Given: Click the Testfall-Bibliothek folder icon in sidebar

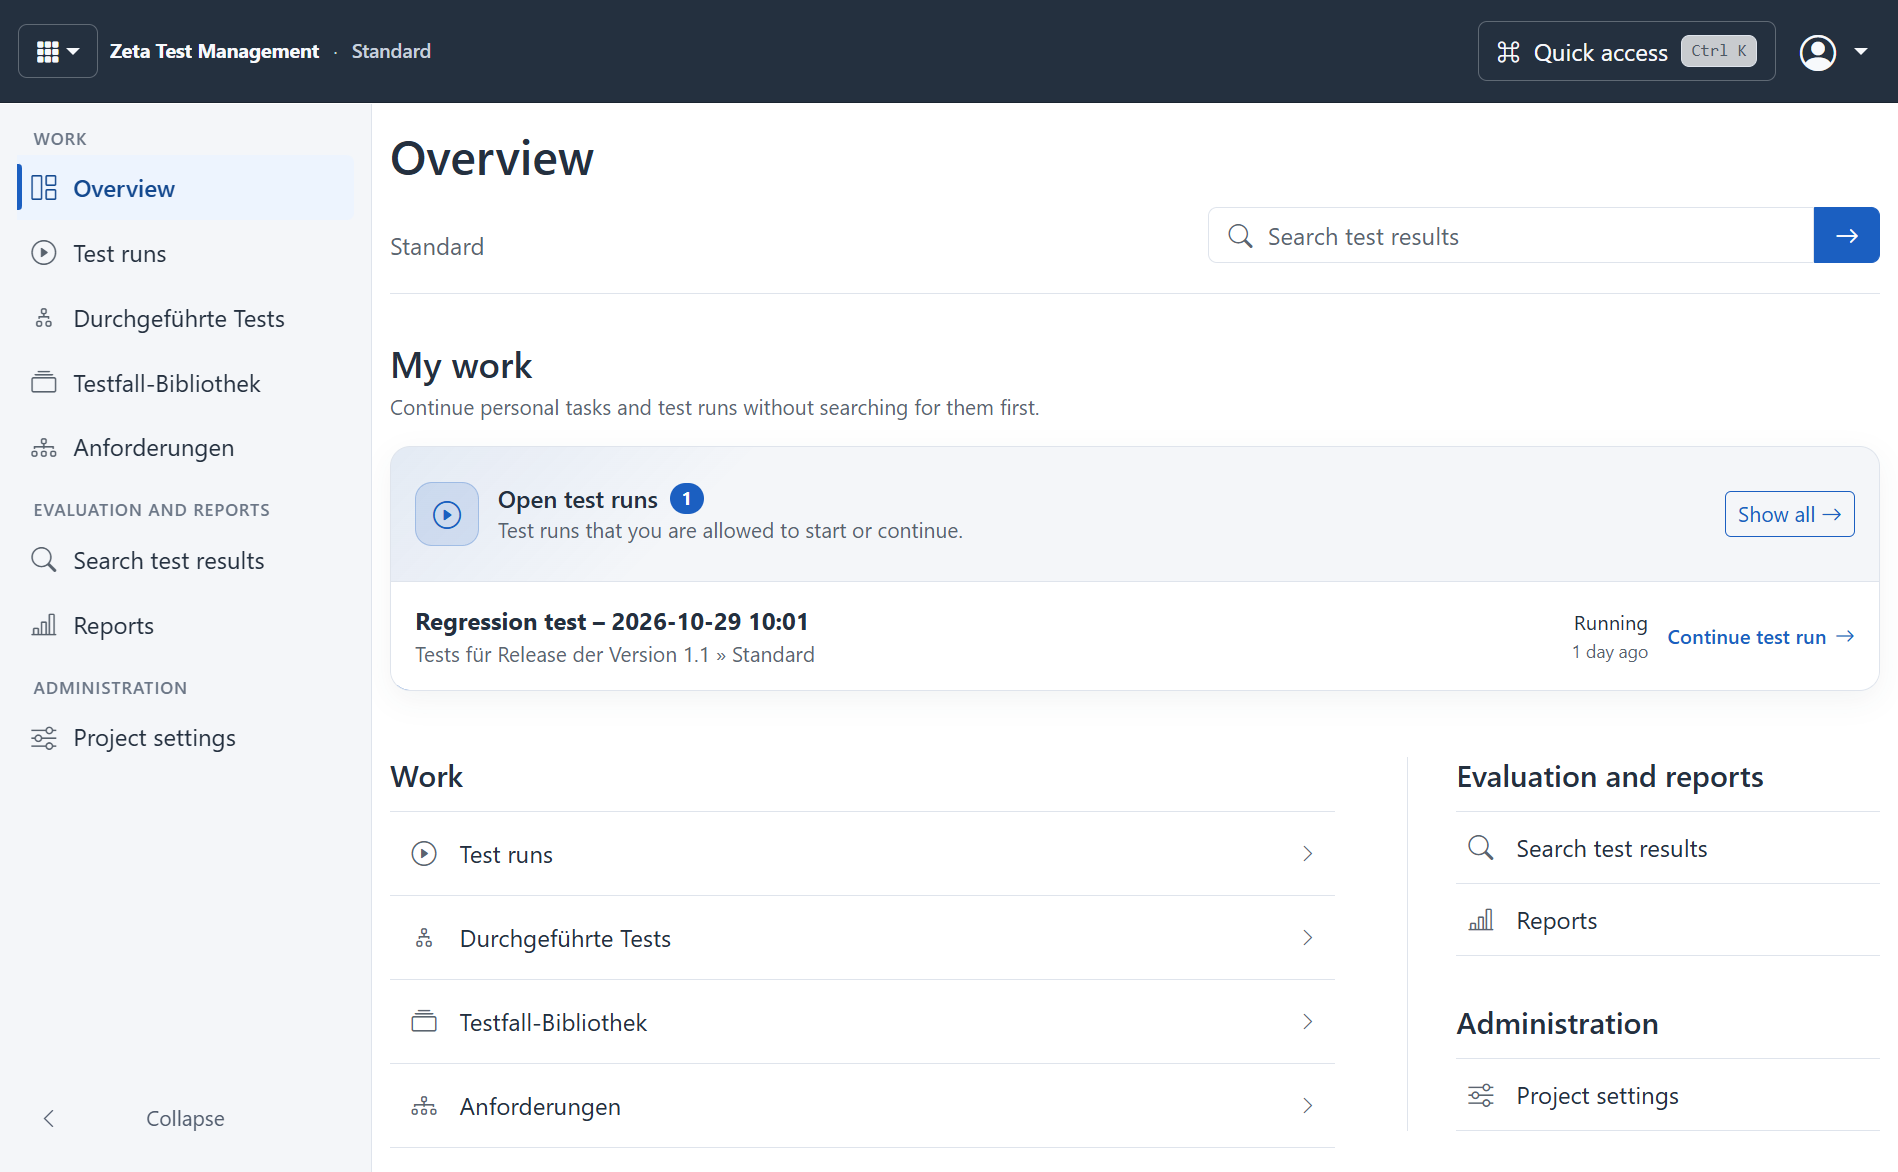Looking at the screenshot, I should 44,382.
